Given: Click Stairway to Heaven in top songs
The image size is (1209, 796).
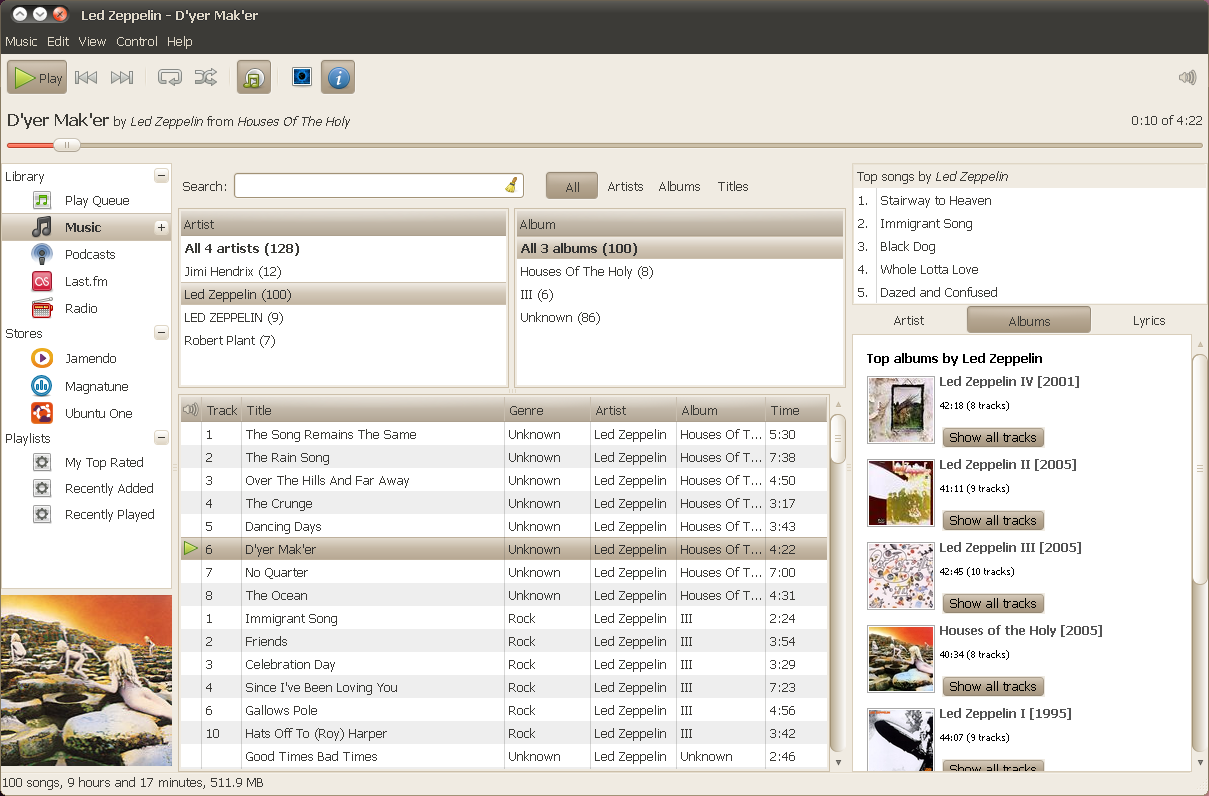Looking at the screenshot, I should [936, 200].
